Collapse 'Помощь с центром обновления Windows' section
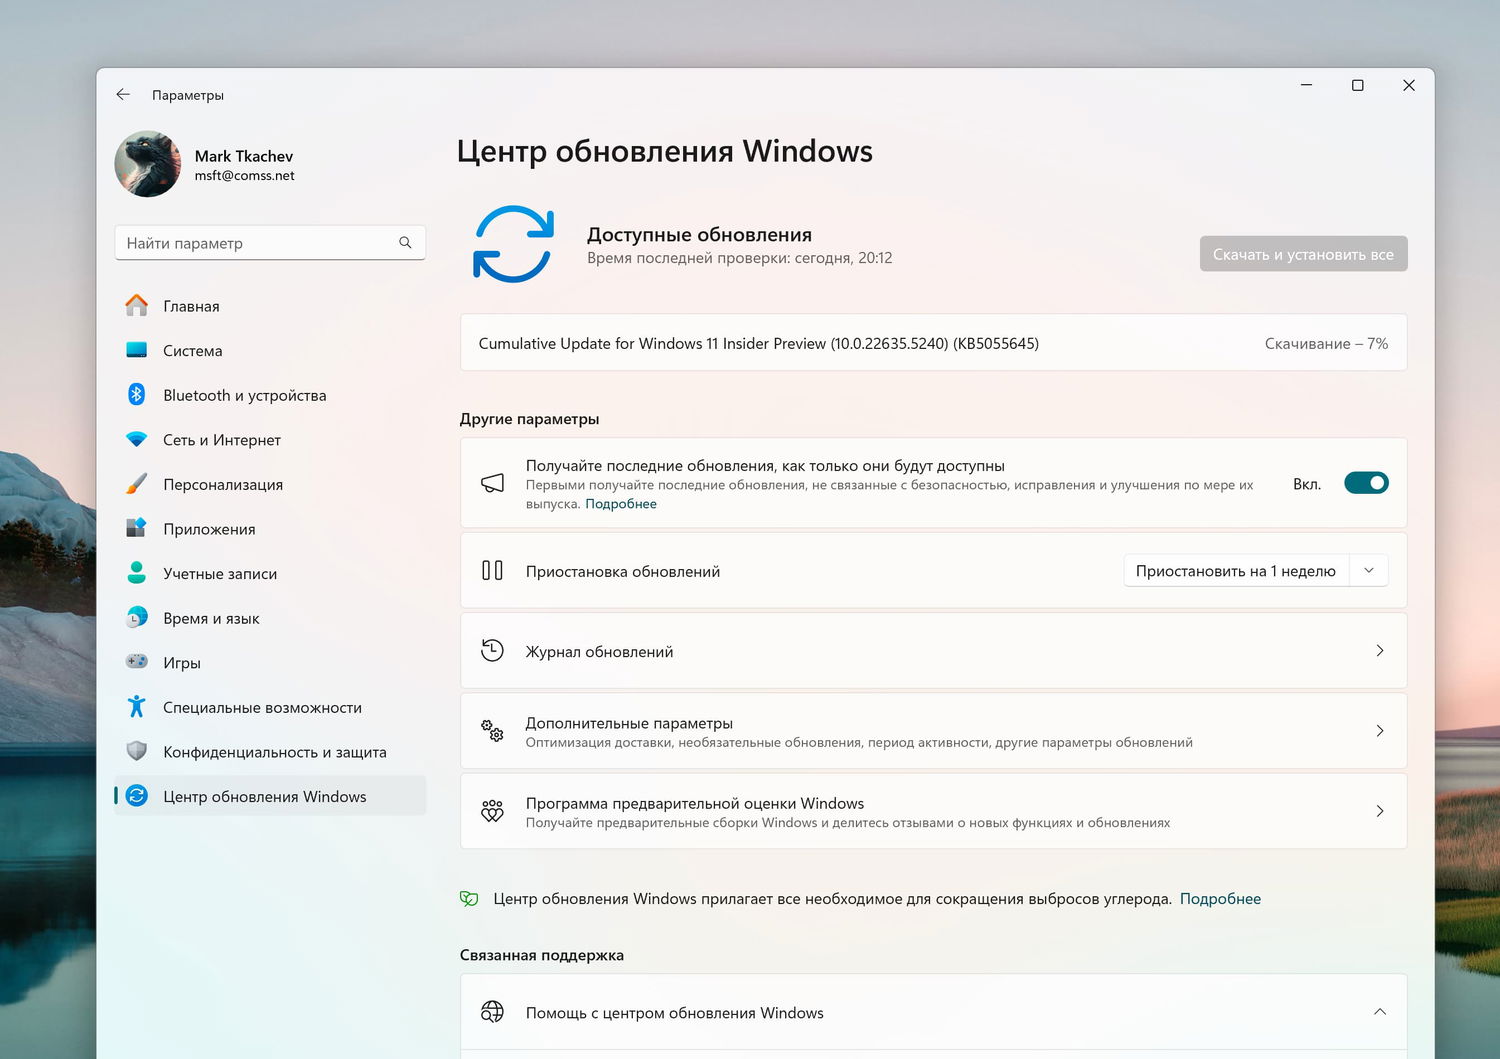1500x1059 pixels. 1380,1012
